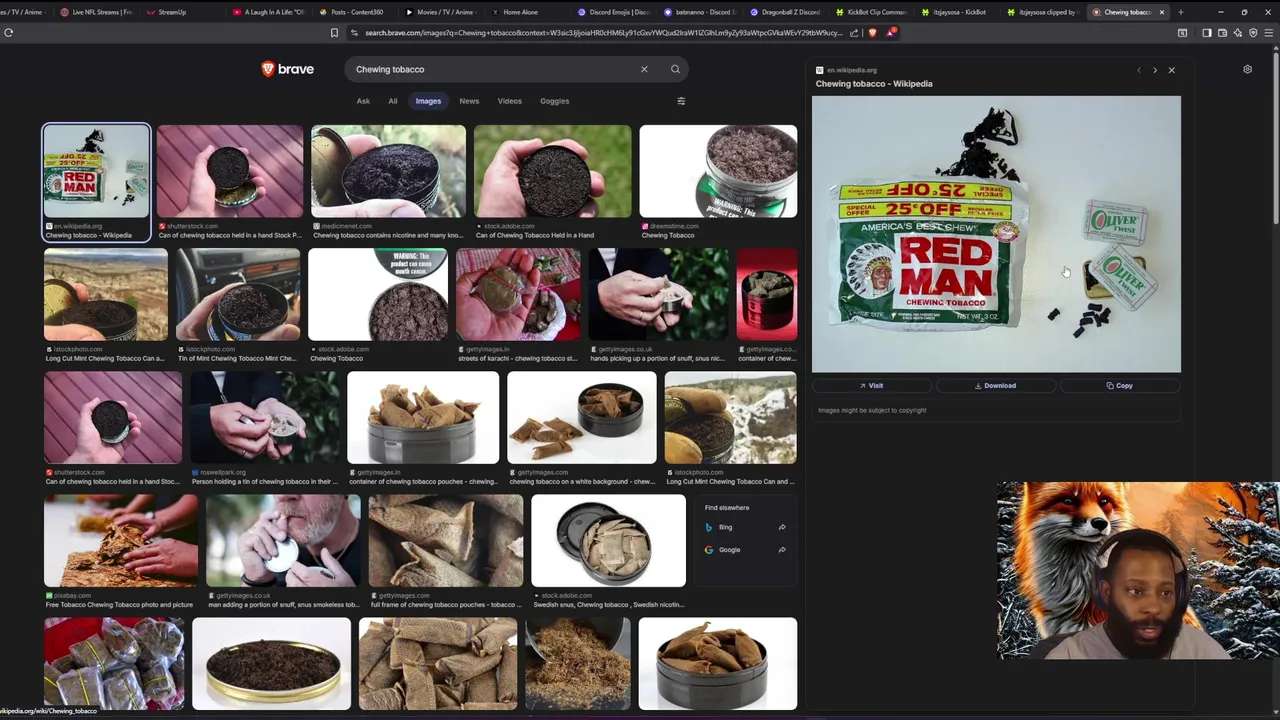Viewport: 1280px width, 720px height.
Task: Click the Visit button
Action: point(871,385)
